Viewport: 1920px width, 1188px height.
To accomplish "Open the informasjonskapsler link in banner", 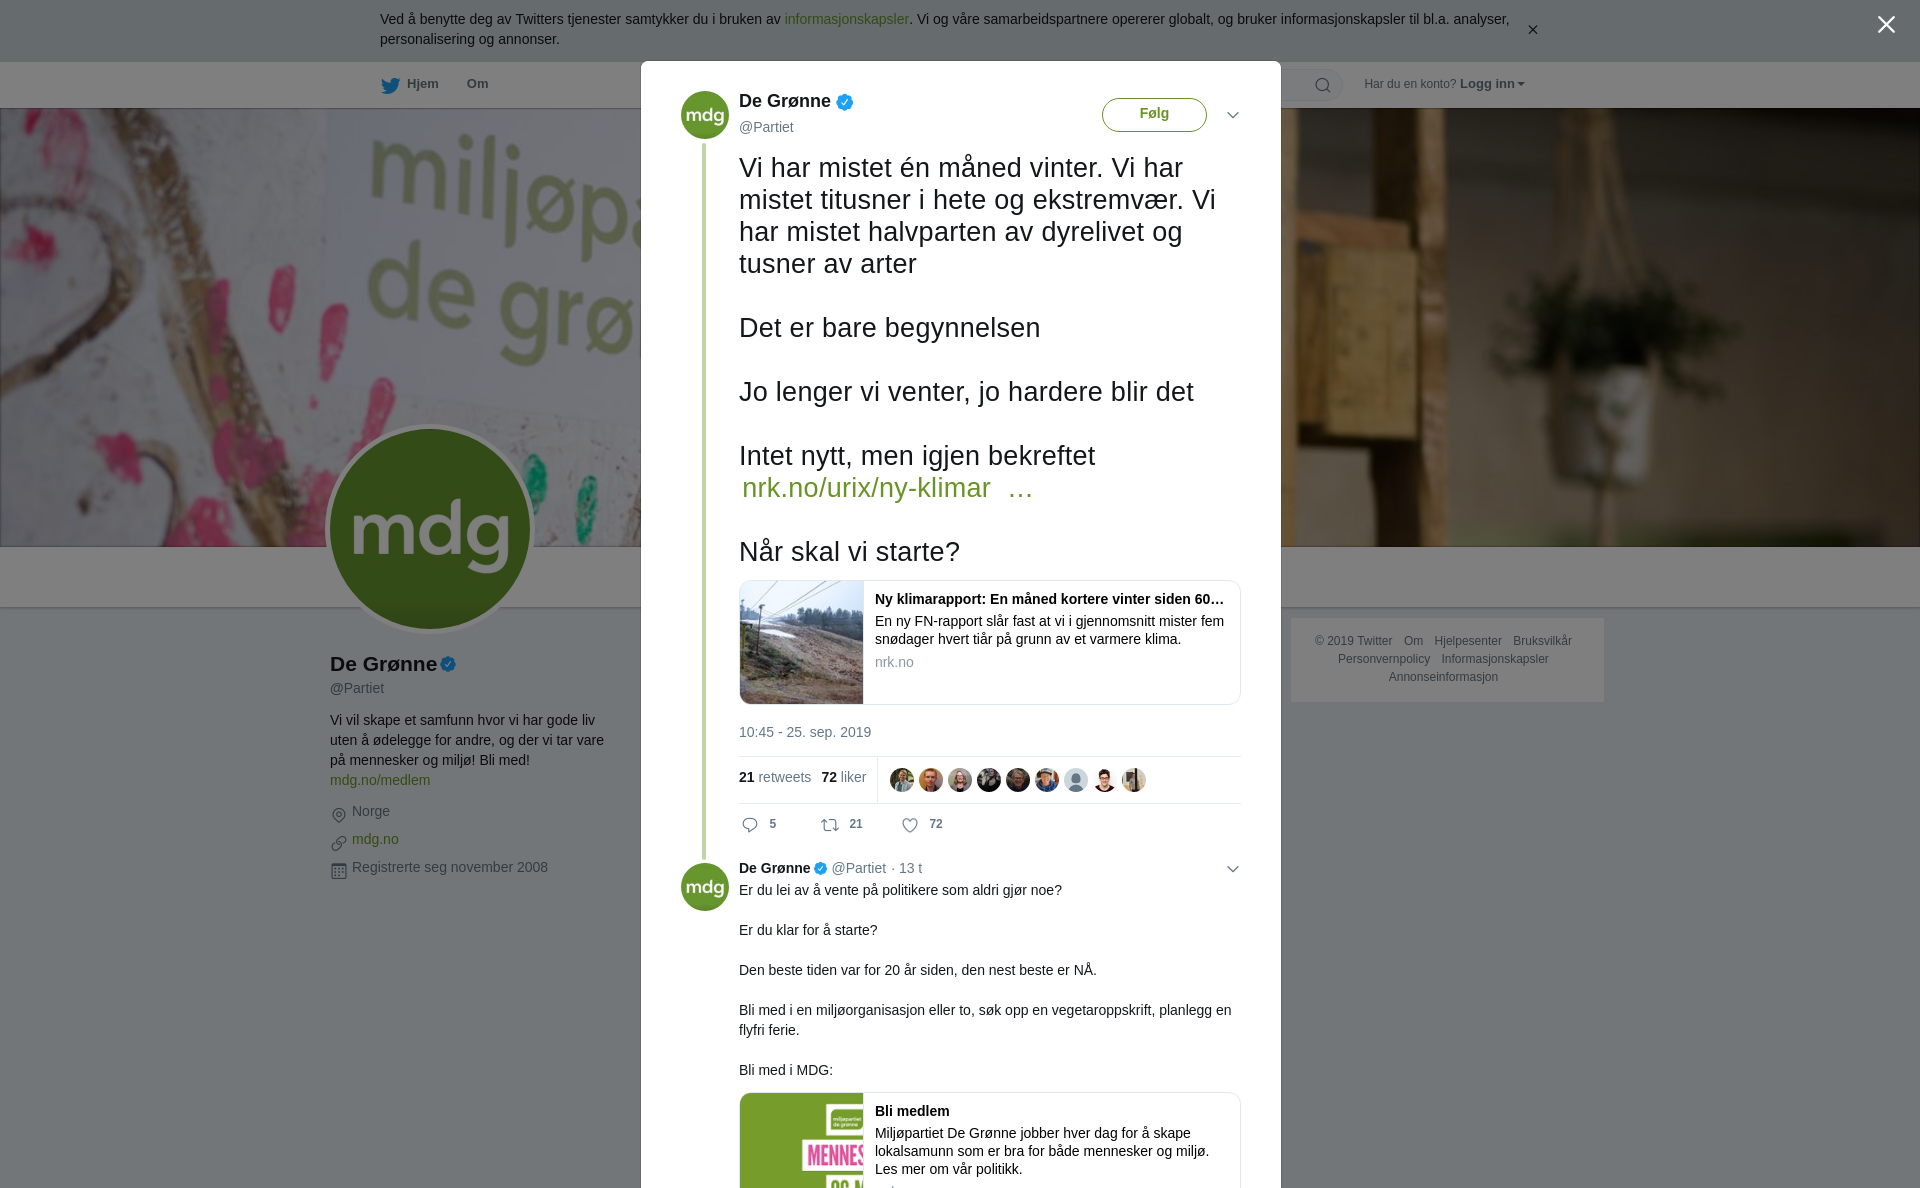I will pyautogui.click(x=846, y=19).
